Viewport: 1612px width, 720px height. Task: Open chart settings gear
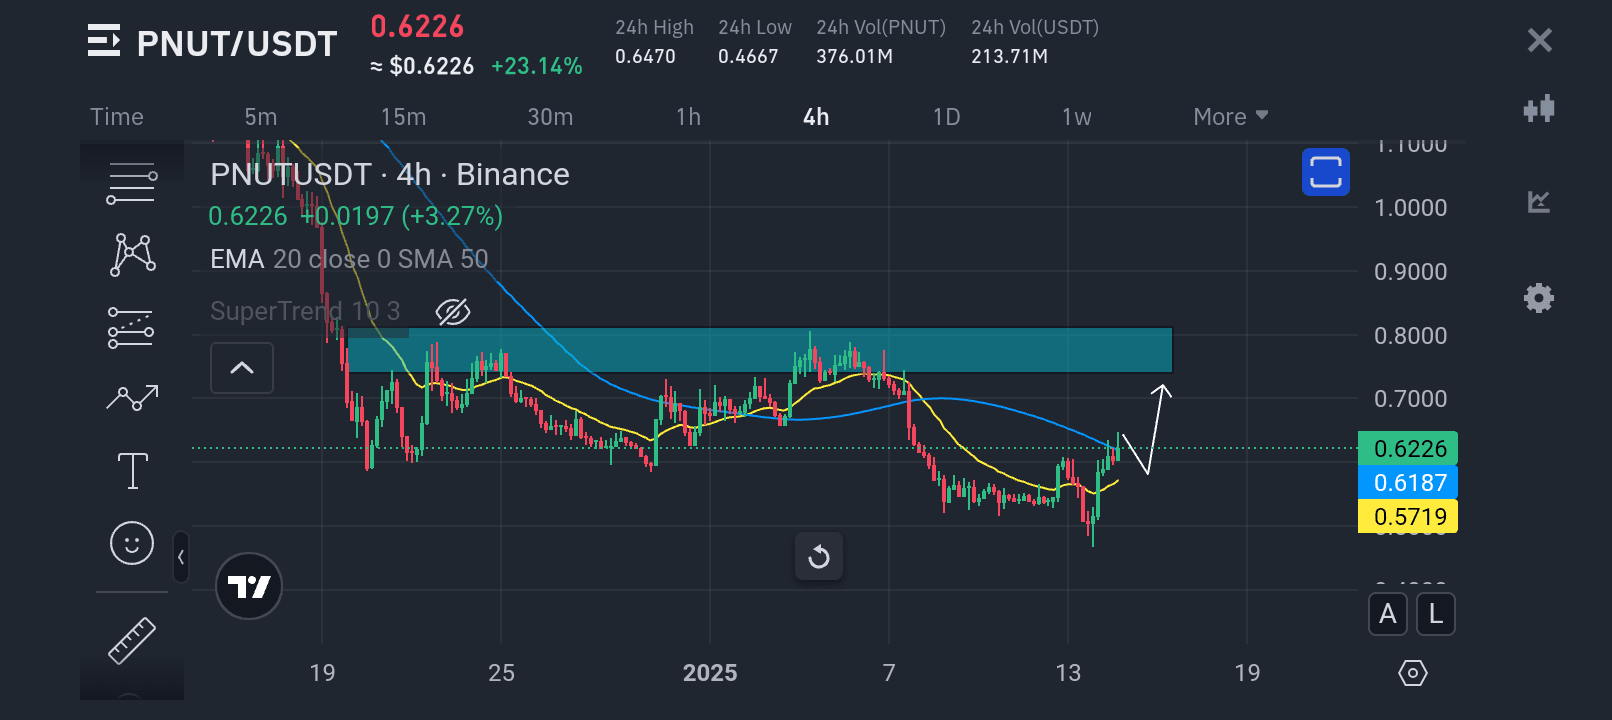click(x=1539, y=297)
